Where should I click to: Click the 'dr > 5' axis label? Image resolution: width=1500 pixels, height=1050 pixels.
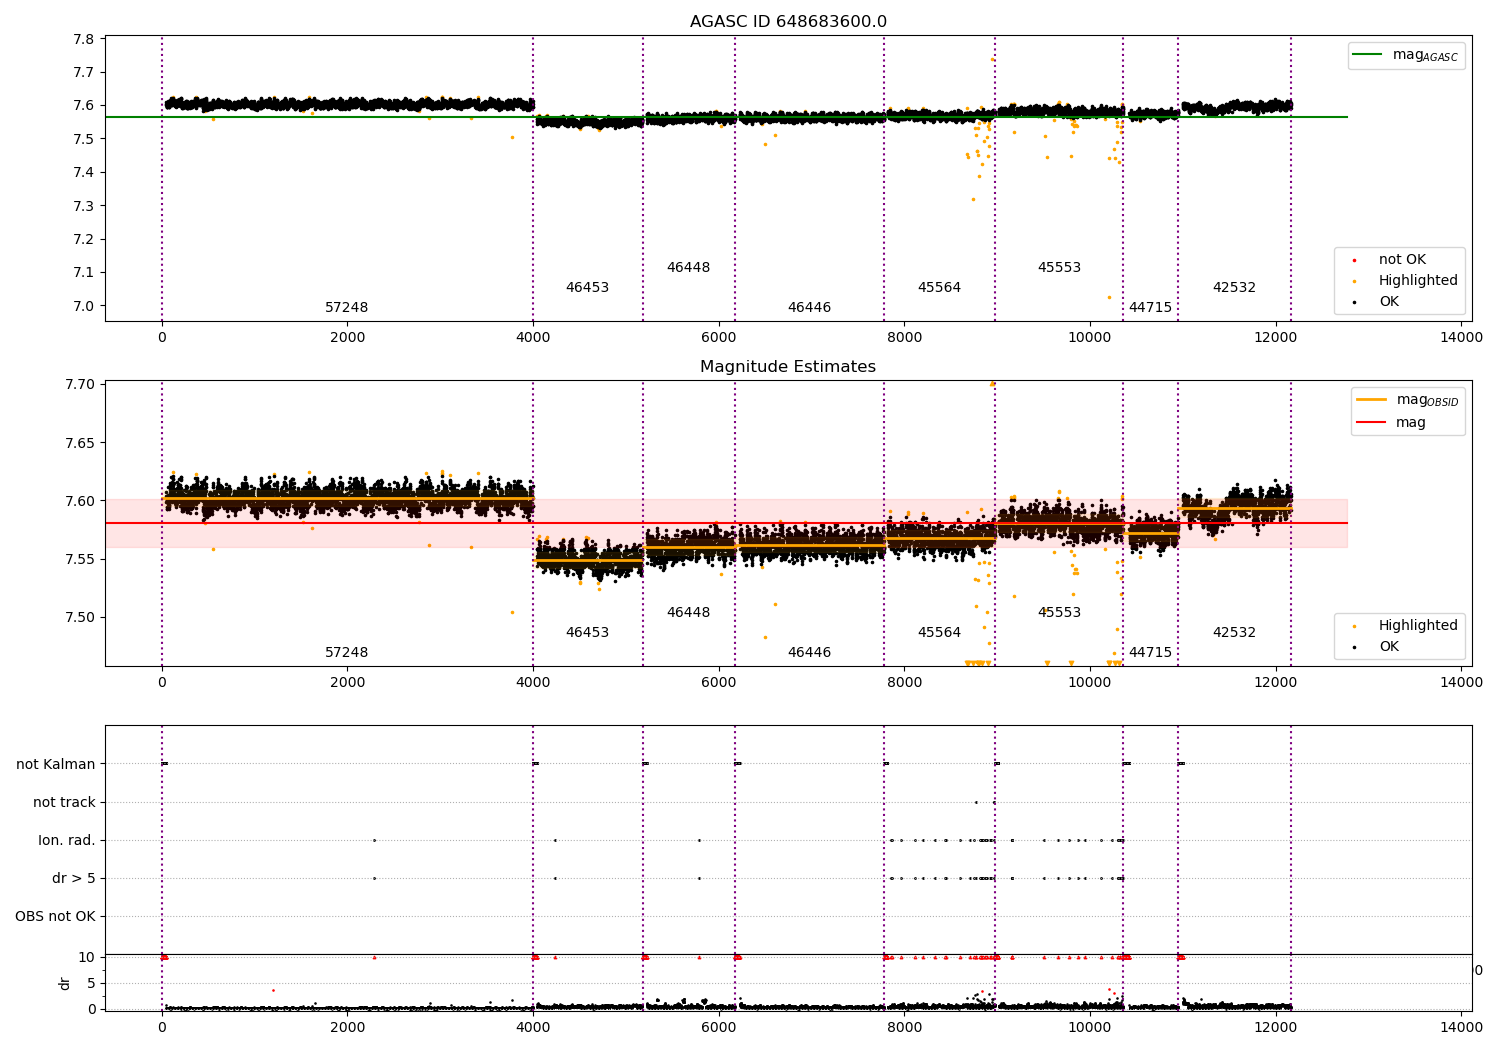click(x=74, y=879)
